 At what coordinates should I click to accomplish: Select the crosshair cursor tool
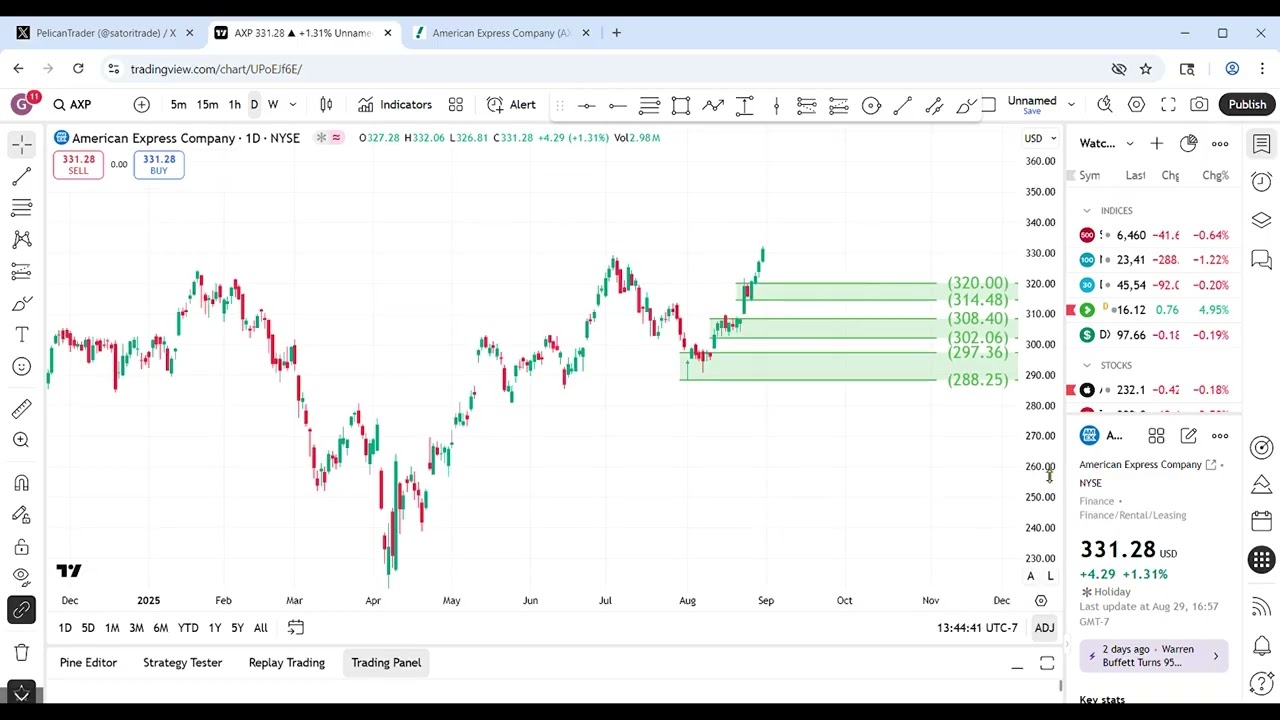pos(21,145)
